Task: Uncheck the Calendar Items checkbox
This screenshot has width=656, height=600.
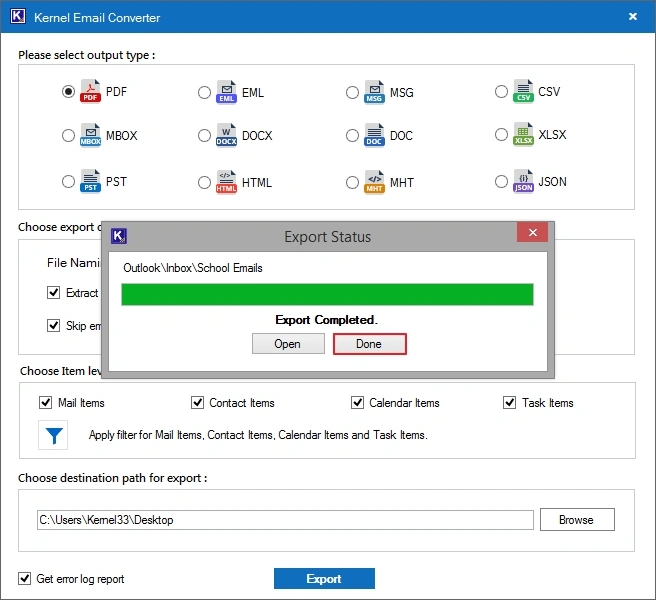Action: 357,403
